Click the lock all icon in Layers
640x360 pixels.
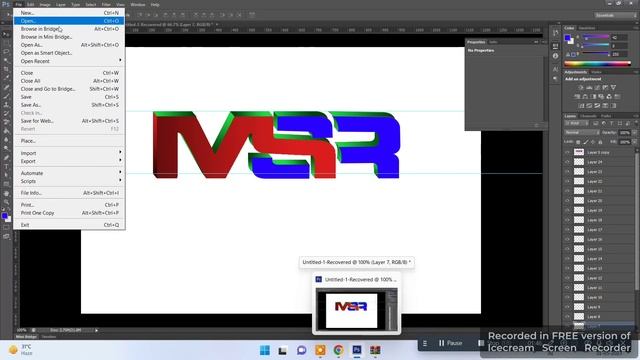600,142
